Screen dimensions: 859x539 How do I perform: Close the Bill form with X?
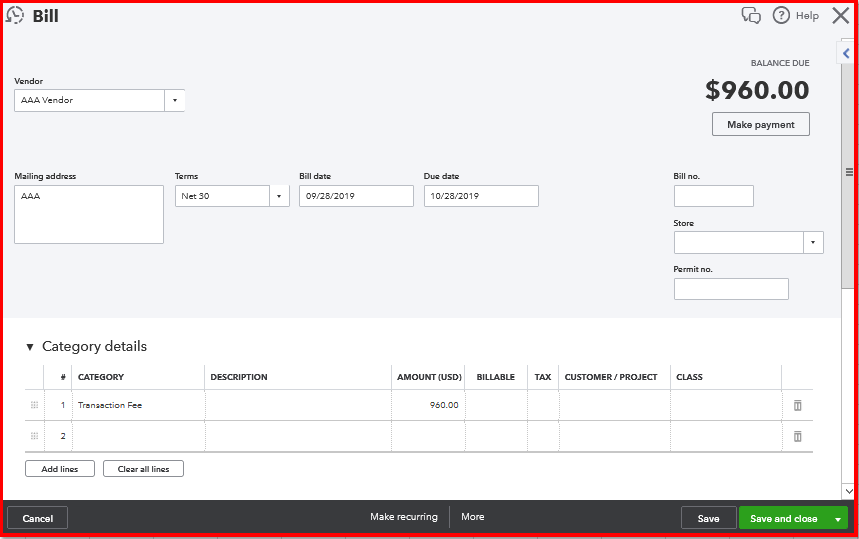pos(840,15)
